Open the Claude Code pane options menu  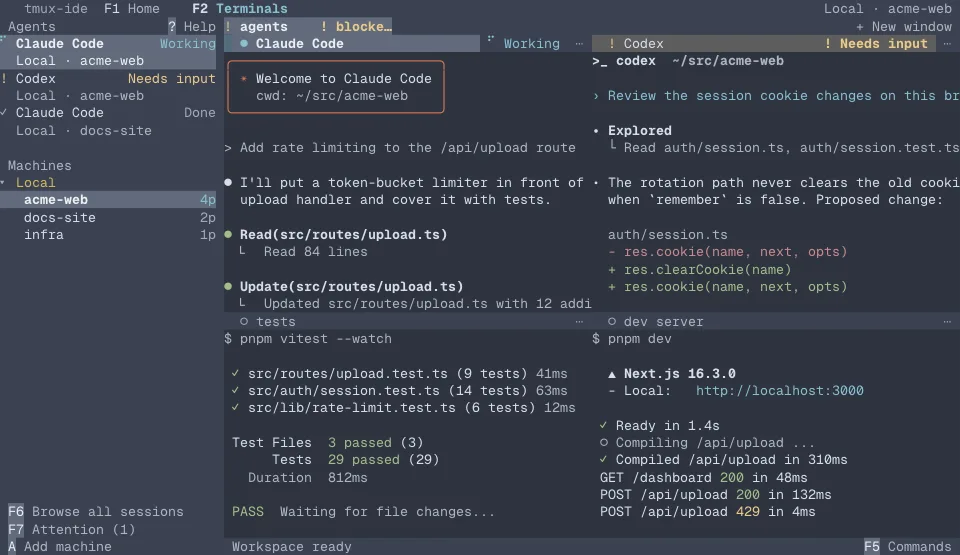579,43
